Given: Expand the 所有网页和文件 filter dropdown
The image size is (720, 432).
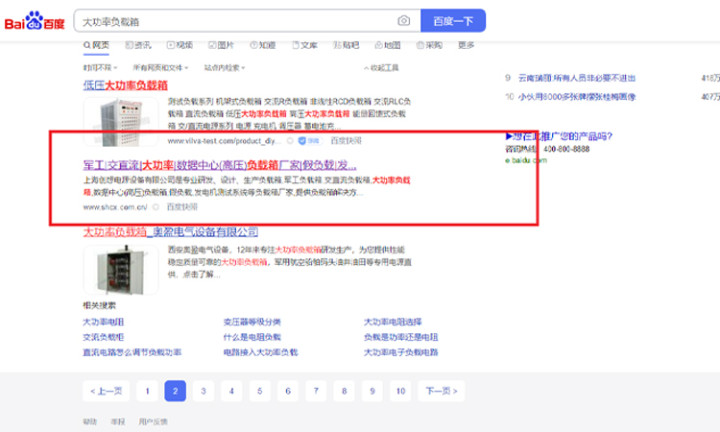Looking at the screenshot, I should pos(160,67).
